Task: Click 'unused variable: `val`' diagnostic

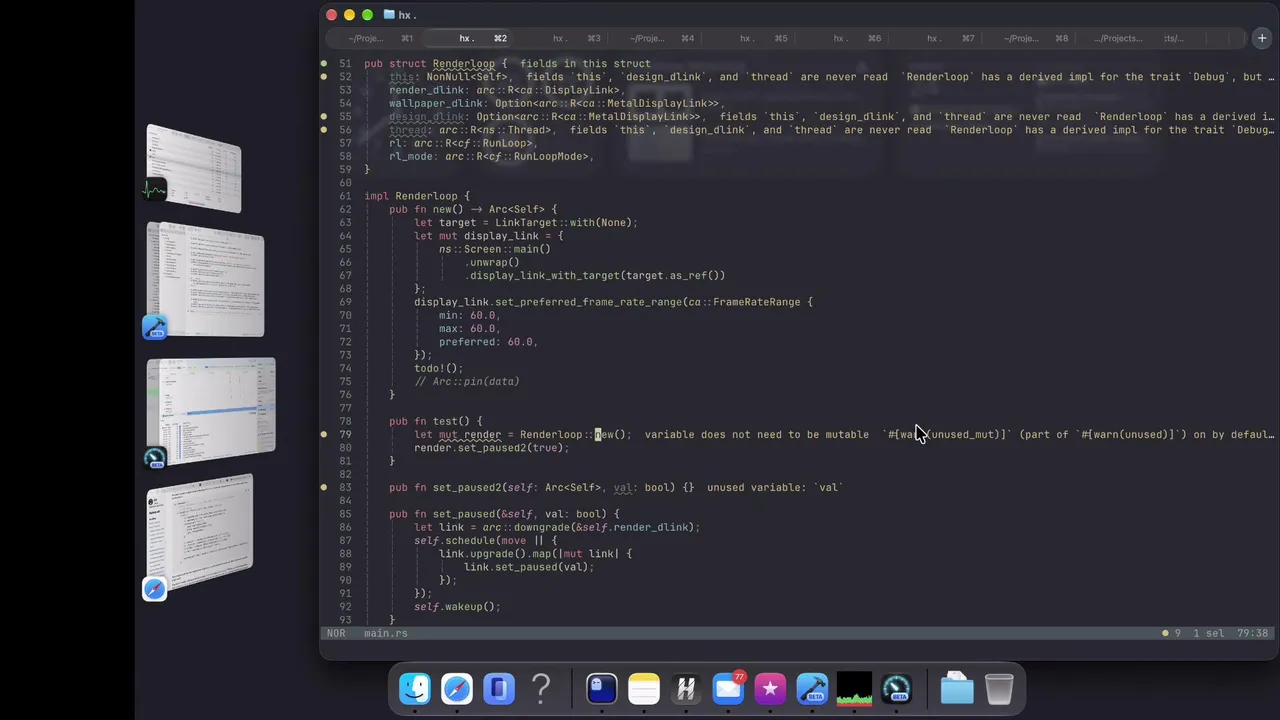Action: 775,488
